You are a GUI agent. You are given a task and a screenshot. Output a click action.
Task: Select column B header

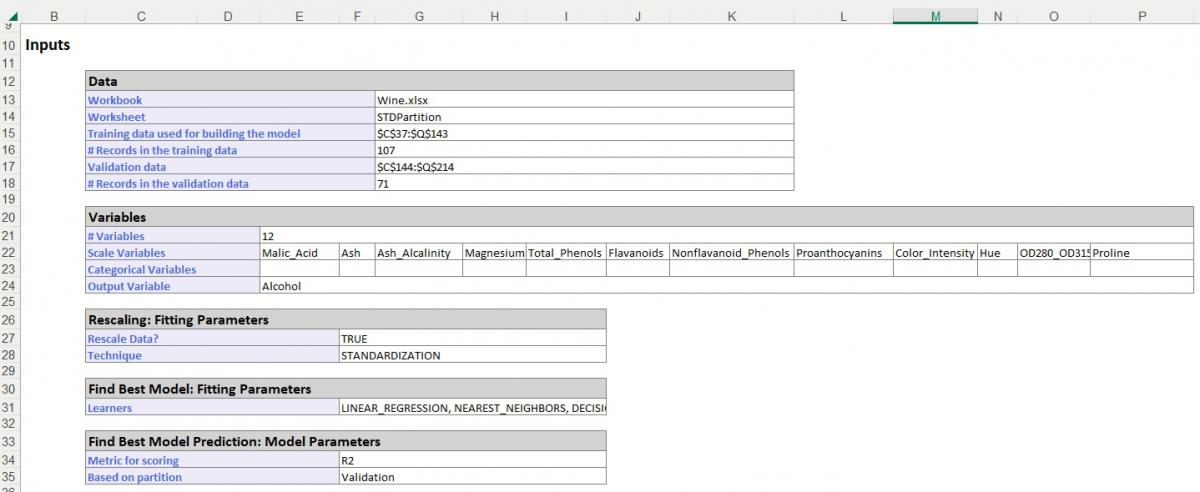point(52,16)
